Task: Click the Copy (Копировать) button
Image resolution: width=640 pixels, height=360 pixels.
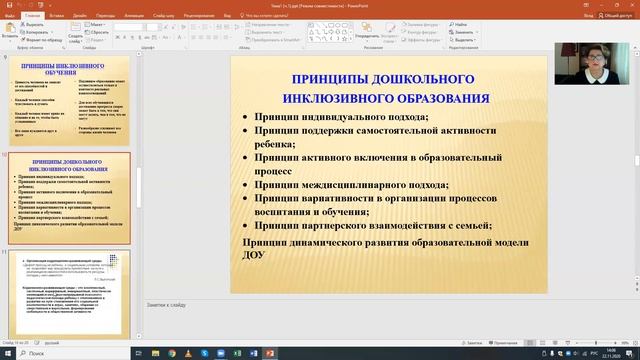Action: [35, 32]
